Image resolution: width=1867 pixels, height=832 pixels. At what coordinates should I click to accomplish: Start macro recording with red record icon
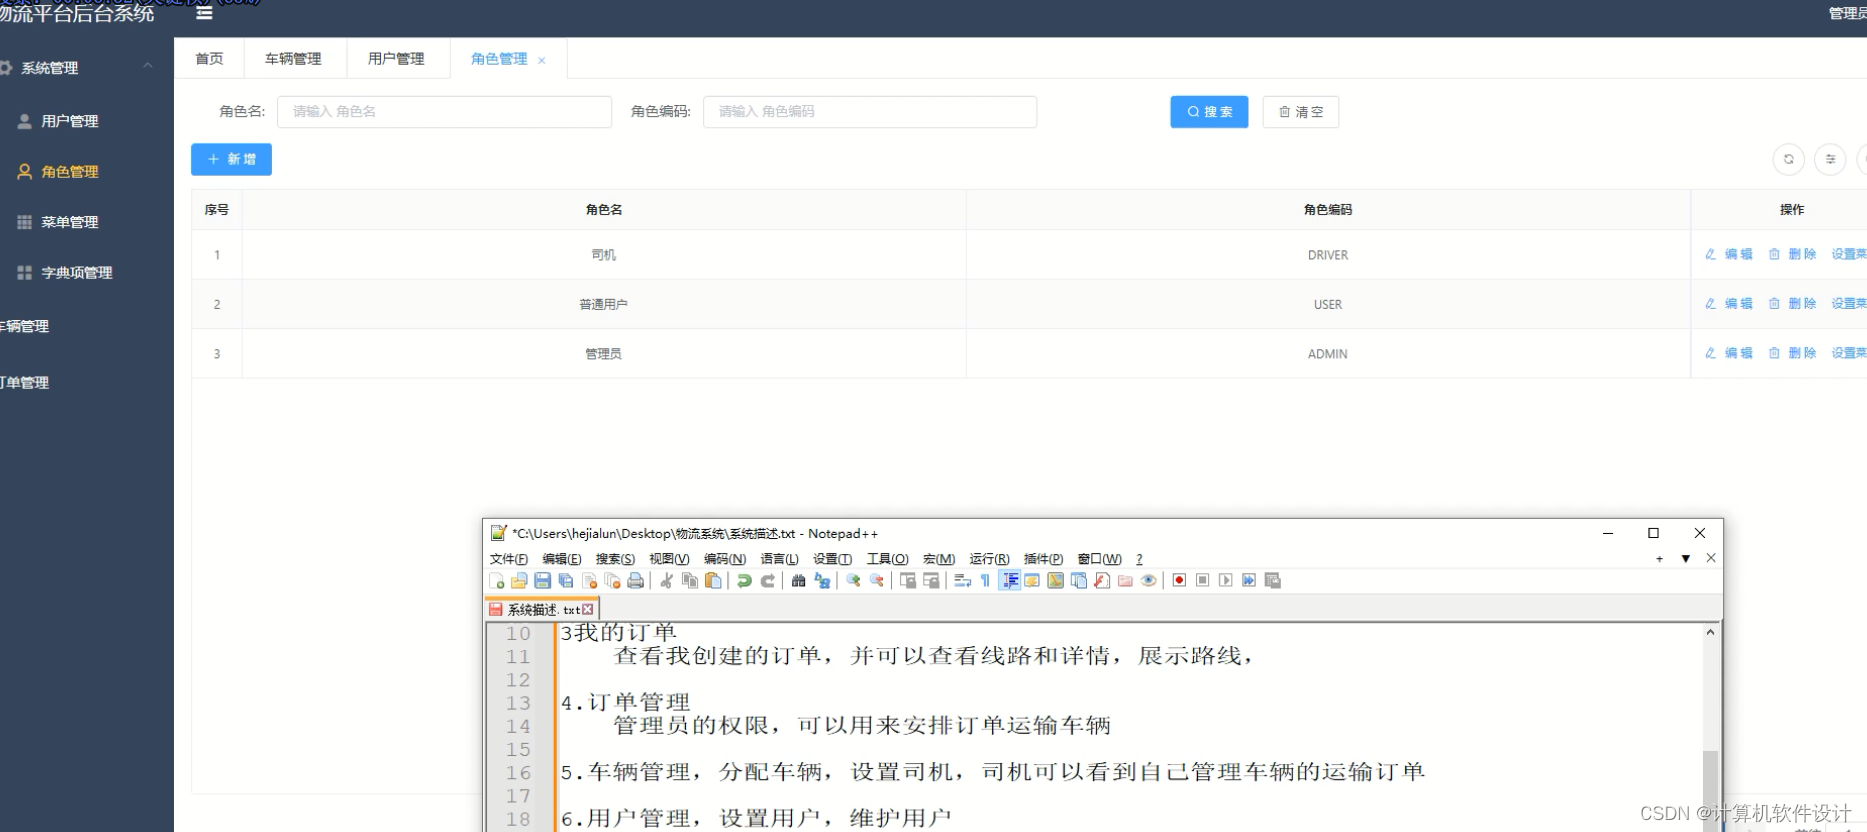pos(1179,580)
